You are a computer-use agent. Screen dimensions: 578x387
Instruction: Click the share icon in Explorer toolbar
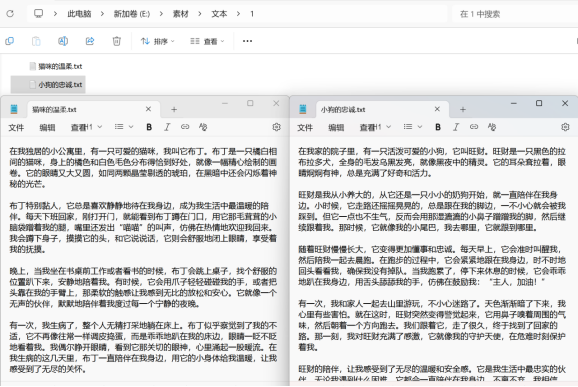[90, 41]
